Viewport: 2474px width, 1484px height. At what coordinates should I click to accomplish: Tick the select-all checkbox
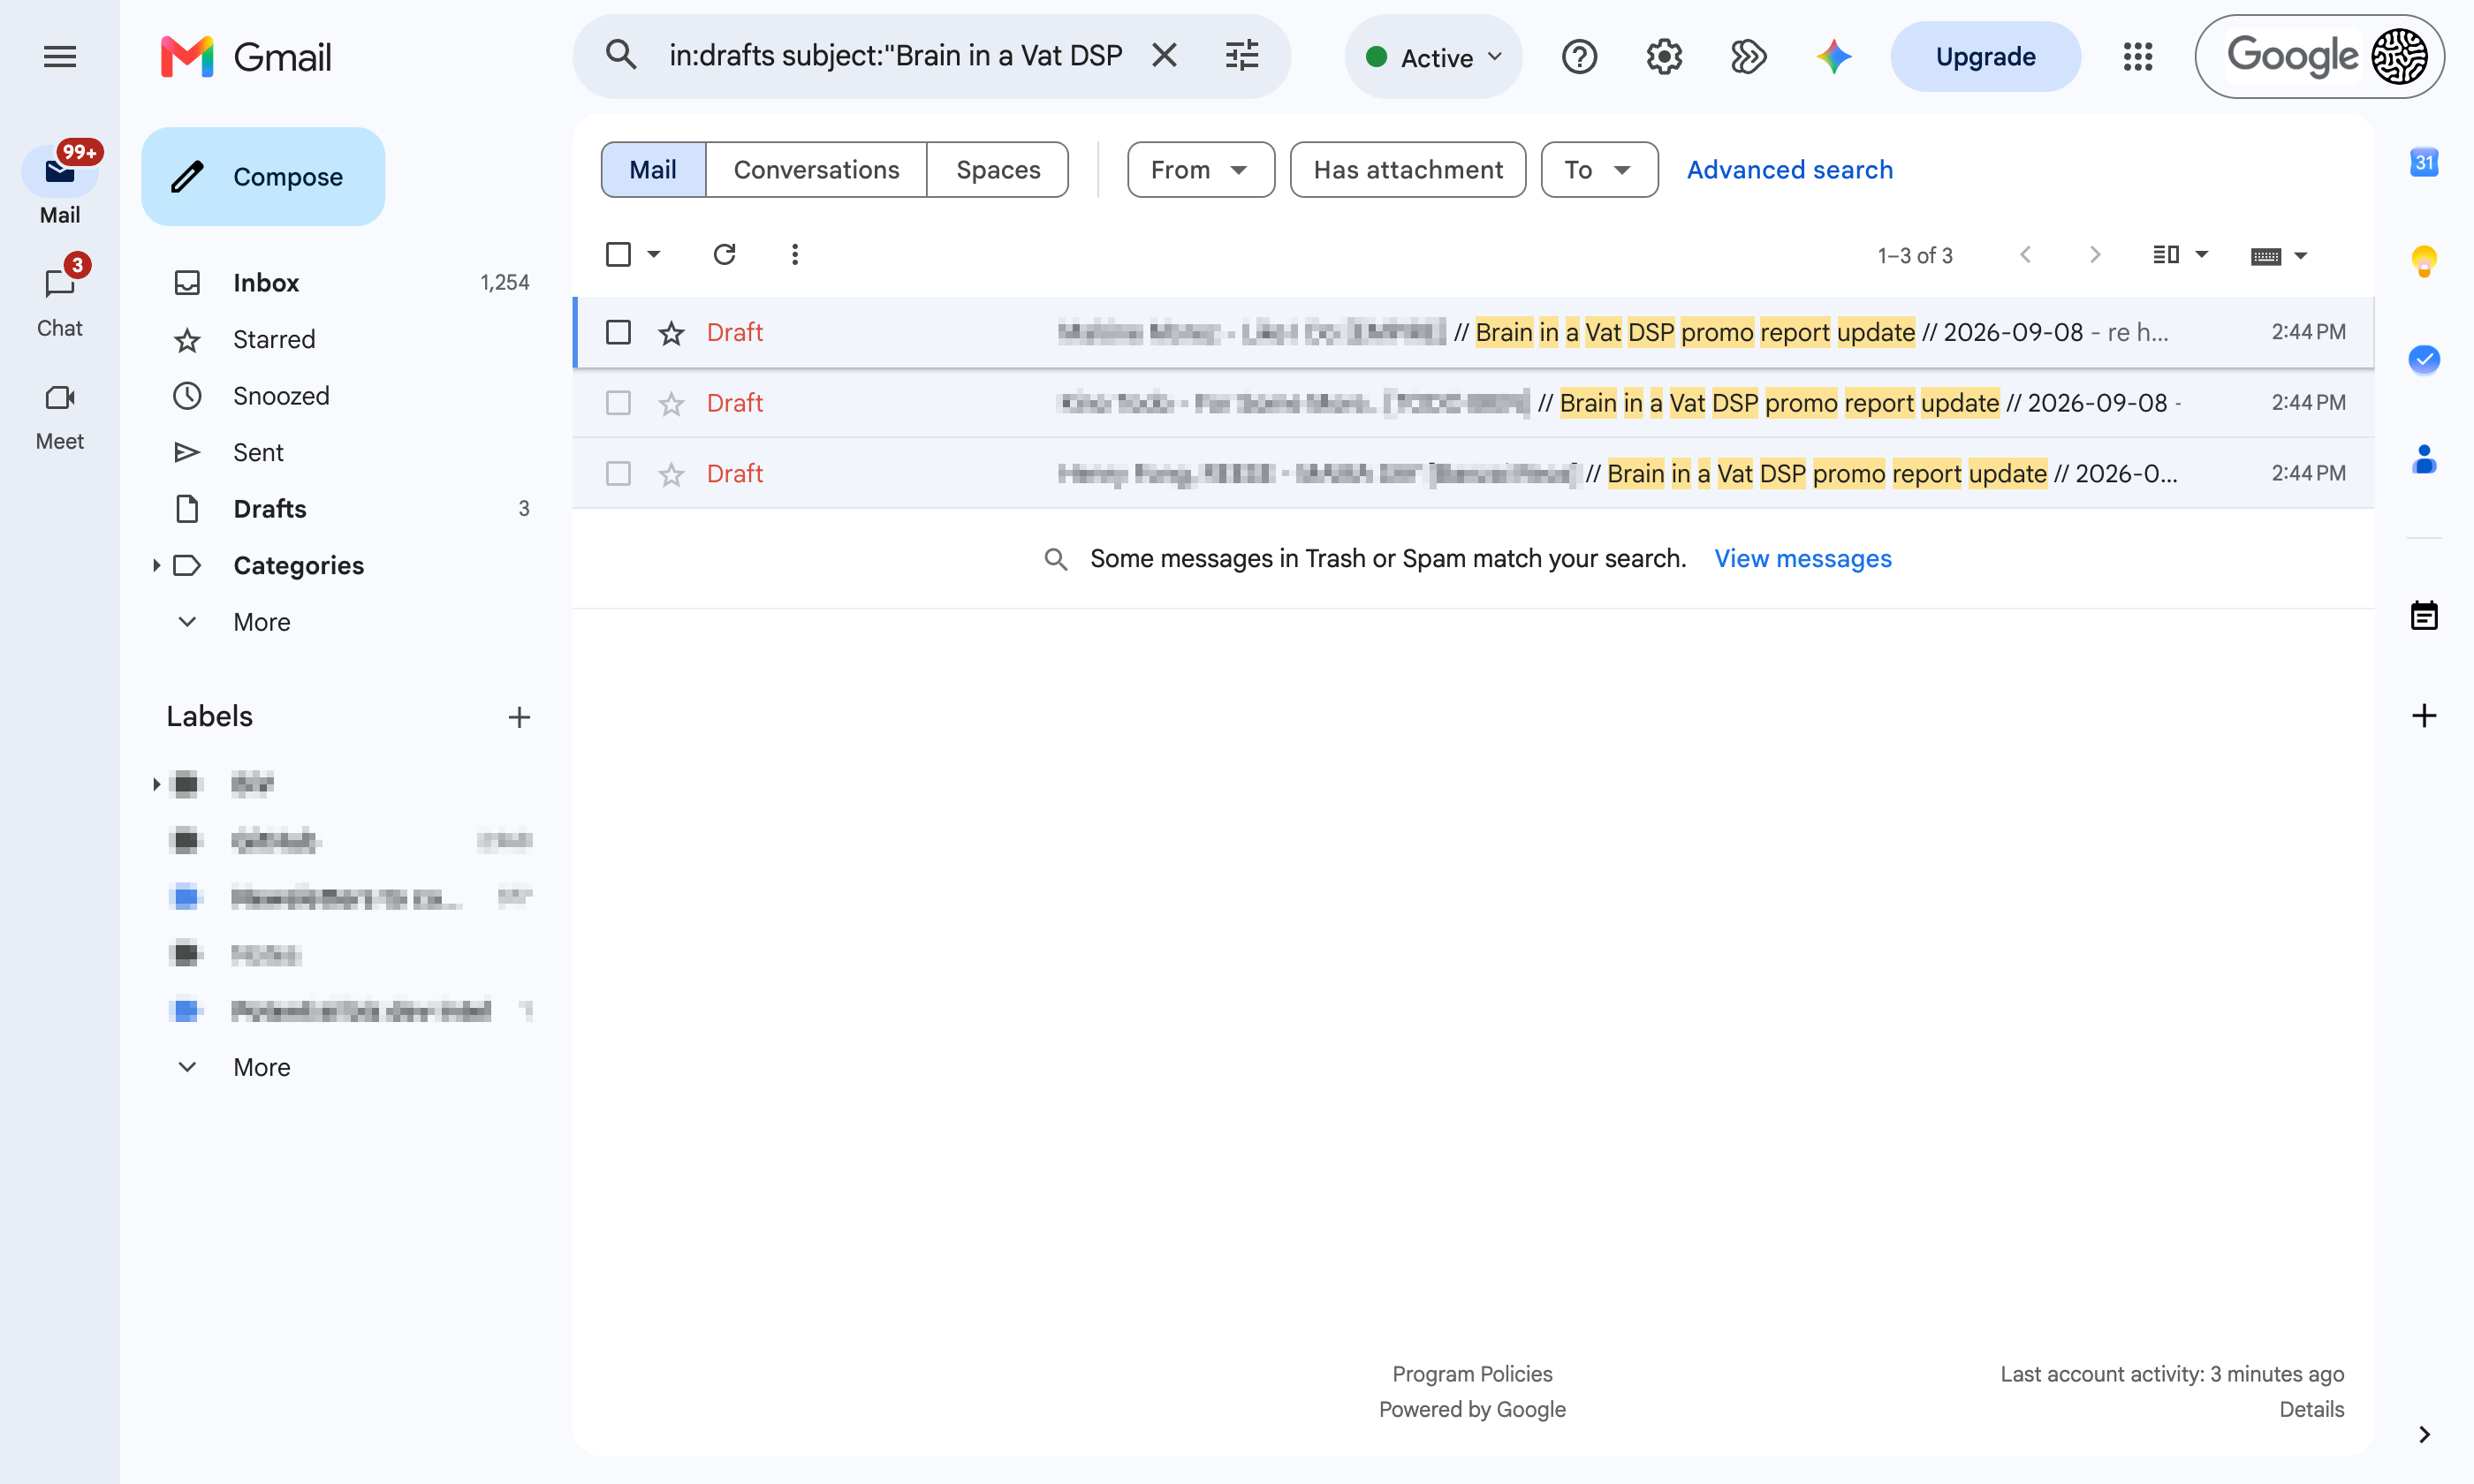point(618,255)
